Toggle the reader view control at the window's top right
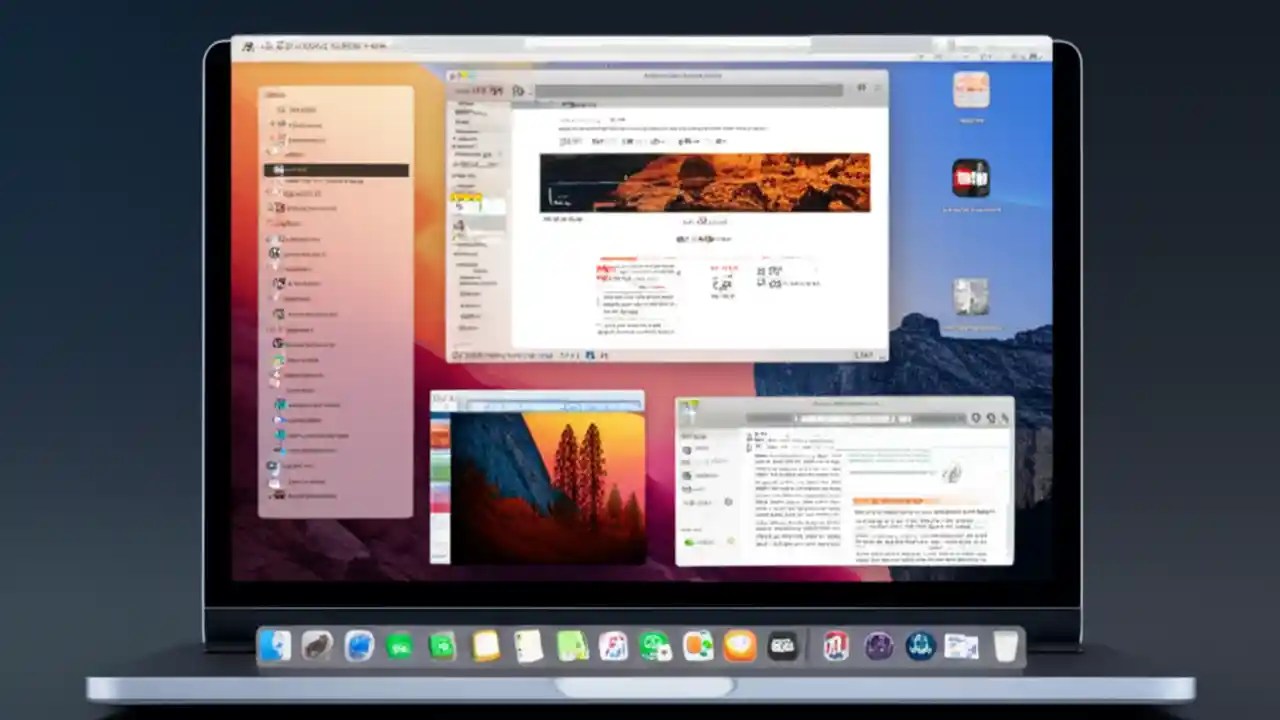 click(861, 88)
